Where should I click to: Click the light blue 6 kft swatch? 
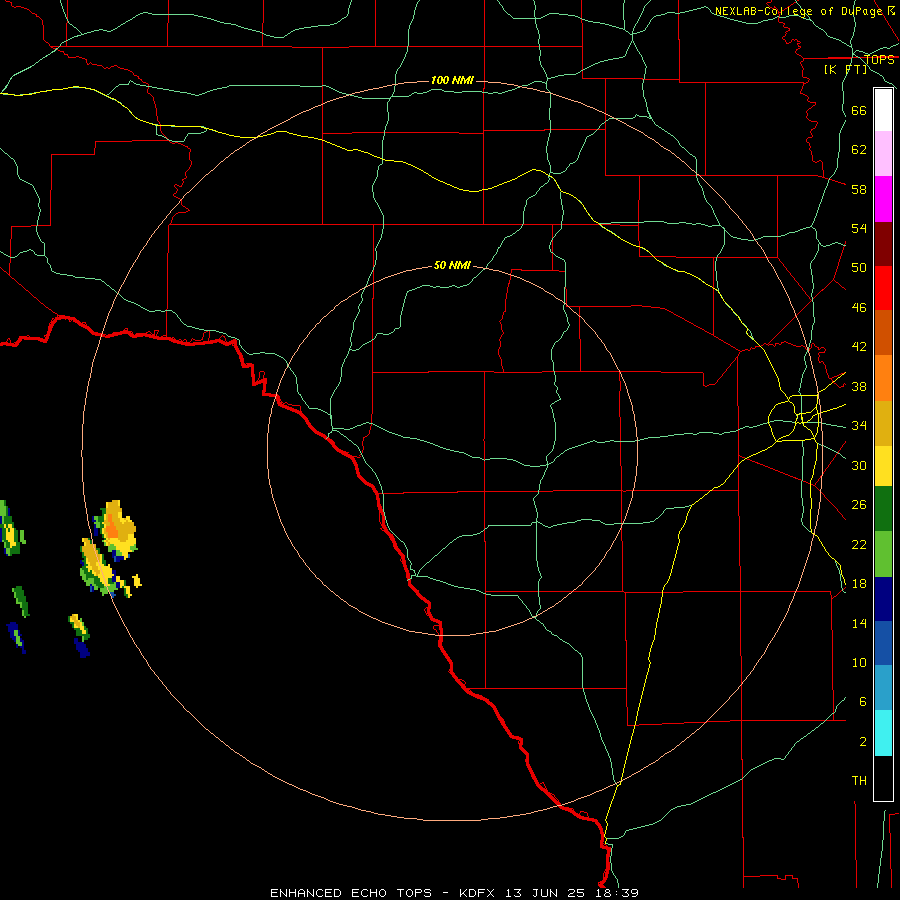click(883, 688)
